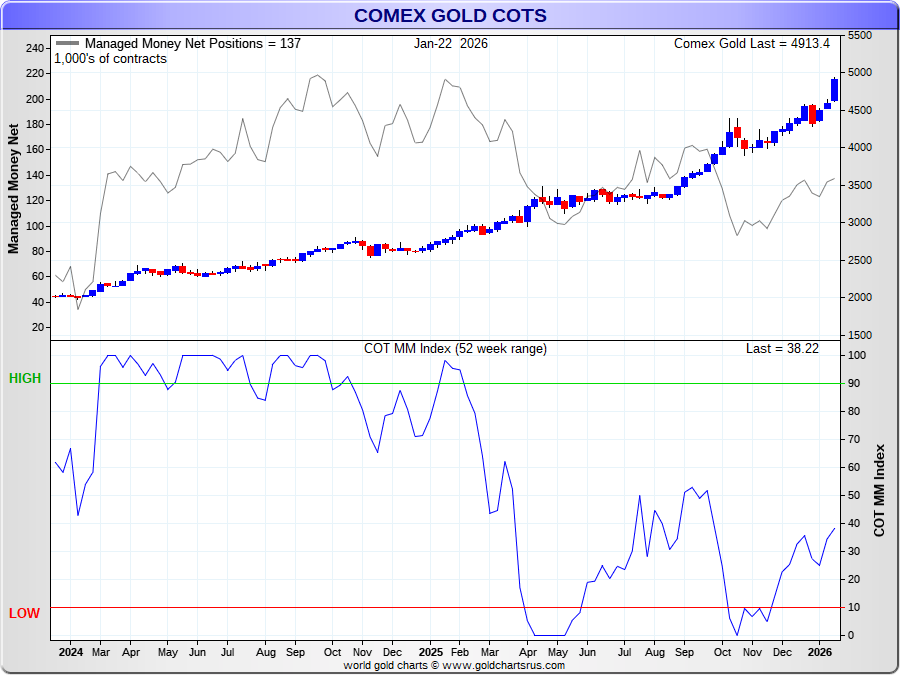Click the "1,000's of contracts" unit label
The height and width of the screenshot is (675, 900).
(110, 59)
